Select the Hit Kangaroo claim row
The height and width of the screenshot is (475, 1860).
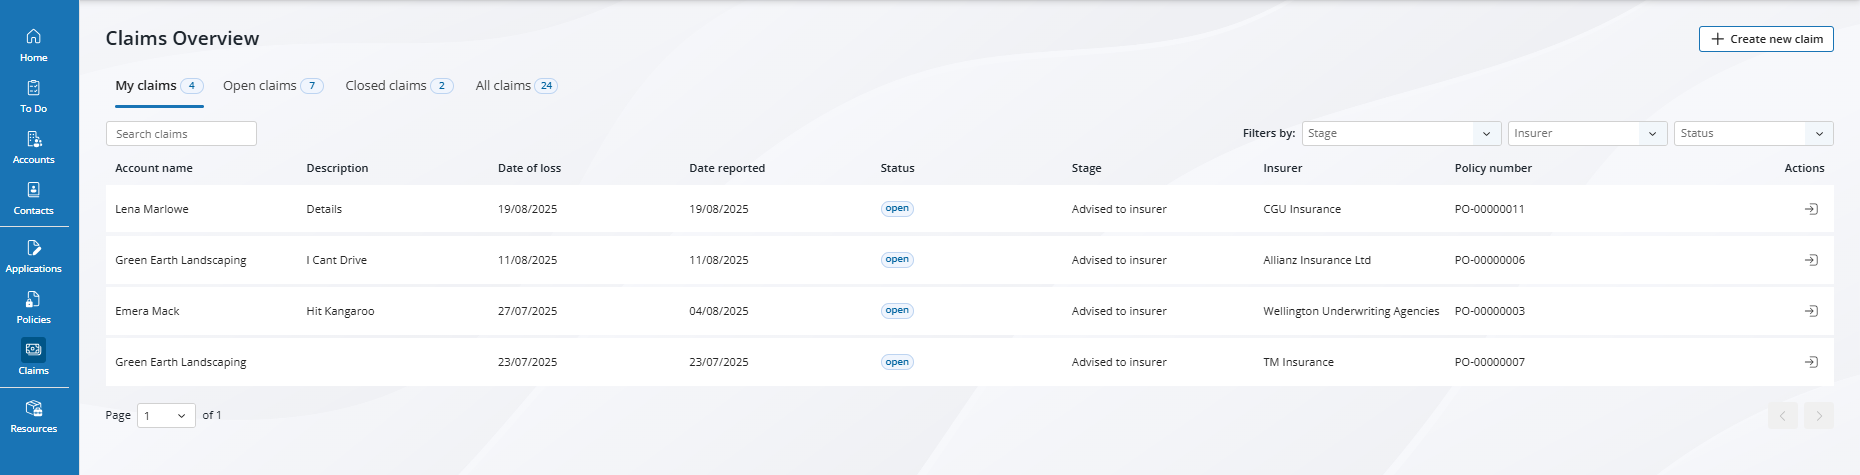pos(340,311)
